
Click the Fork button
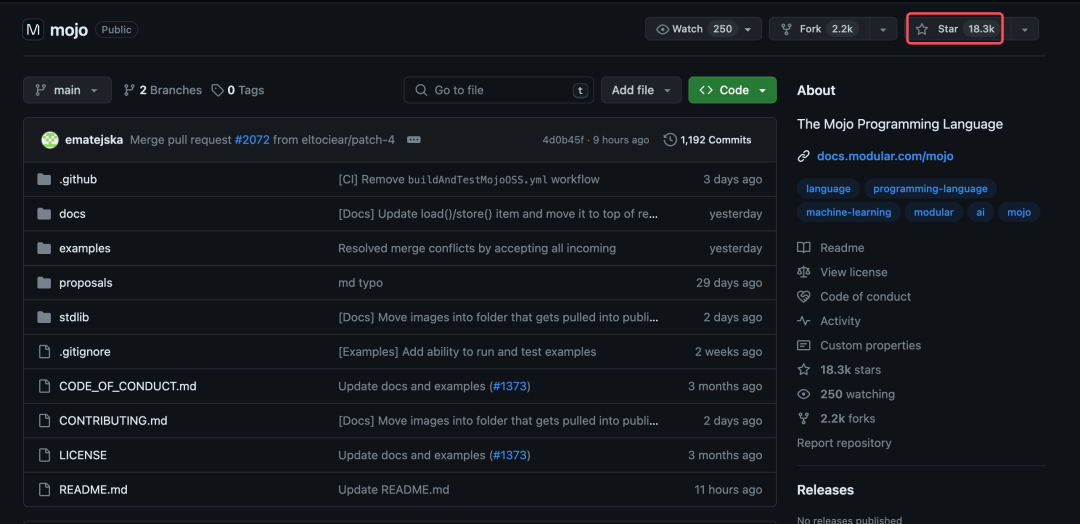coord(819,29)
